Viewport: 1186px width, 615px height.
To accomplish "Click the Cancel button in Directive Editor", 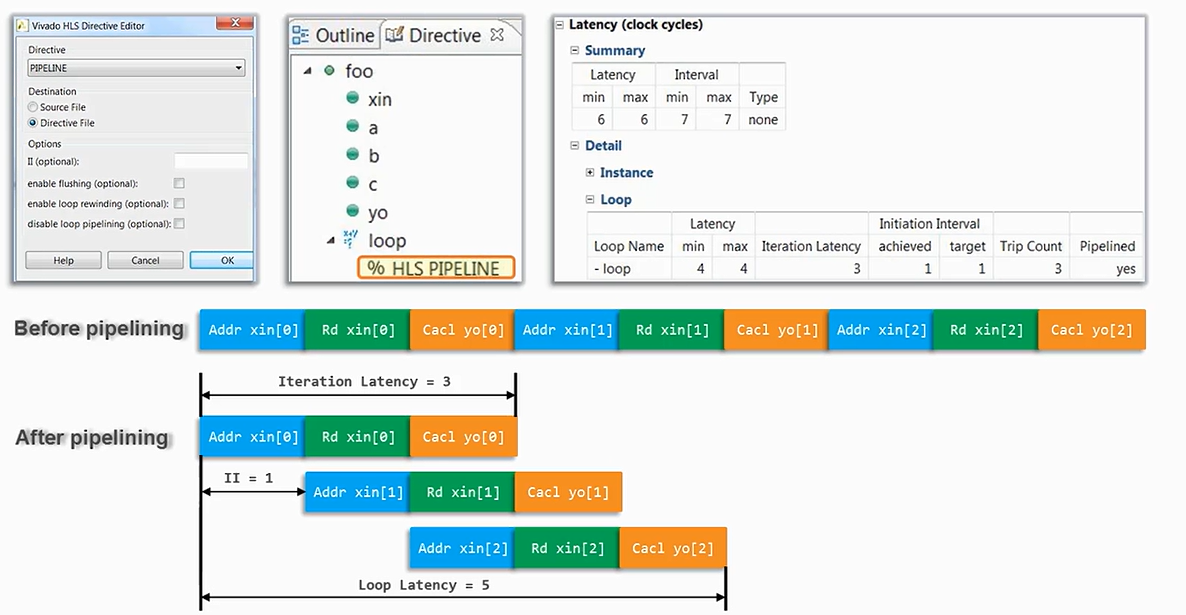I will pyautogui.click(x=145, y=260).
